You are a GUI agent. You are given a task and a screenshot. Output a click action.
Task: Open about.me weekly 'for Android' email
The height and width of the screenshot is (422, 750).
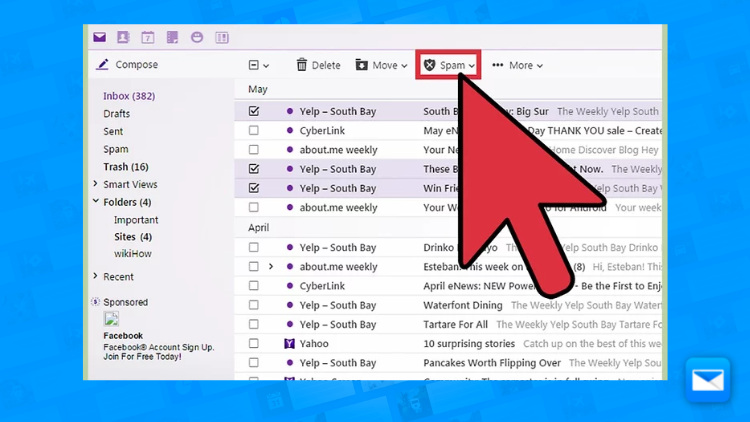coord(448,207)
